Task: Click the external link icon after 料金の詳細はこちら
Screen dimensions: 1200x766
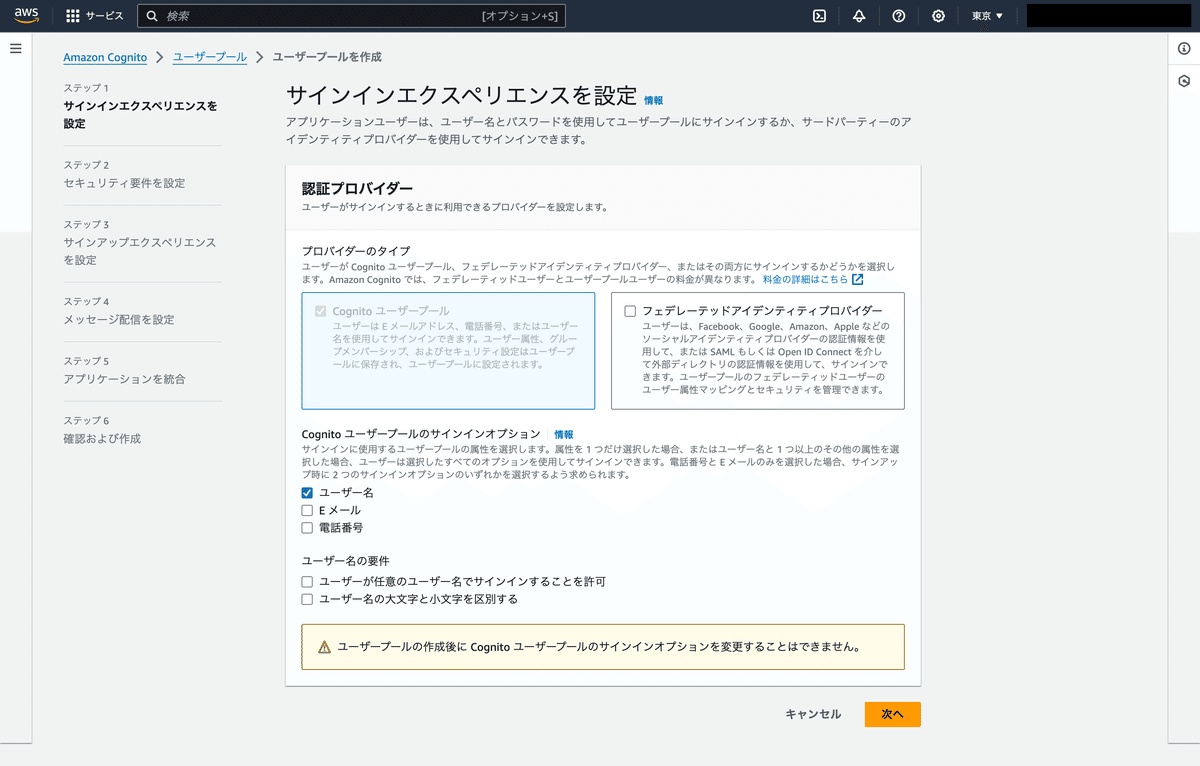Action: (857, 280)
